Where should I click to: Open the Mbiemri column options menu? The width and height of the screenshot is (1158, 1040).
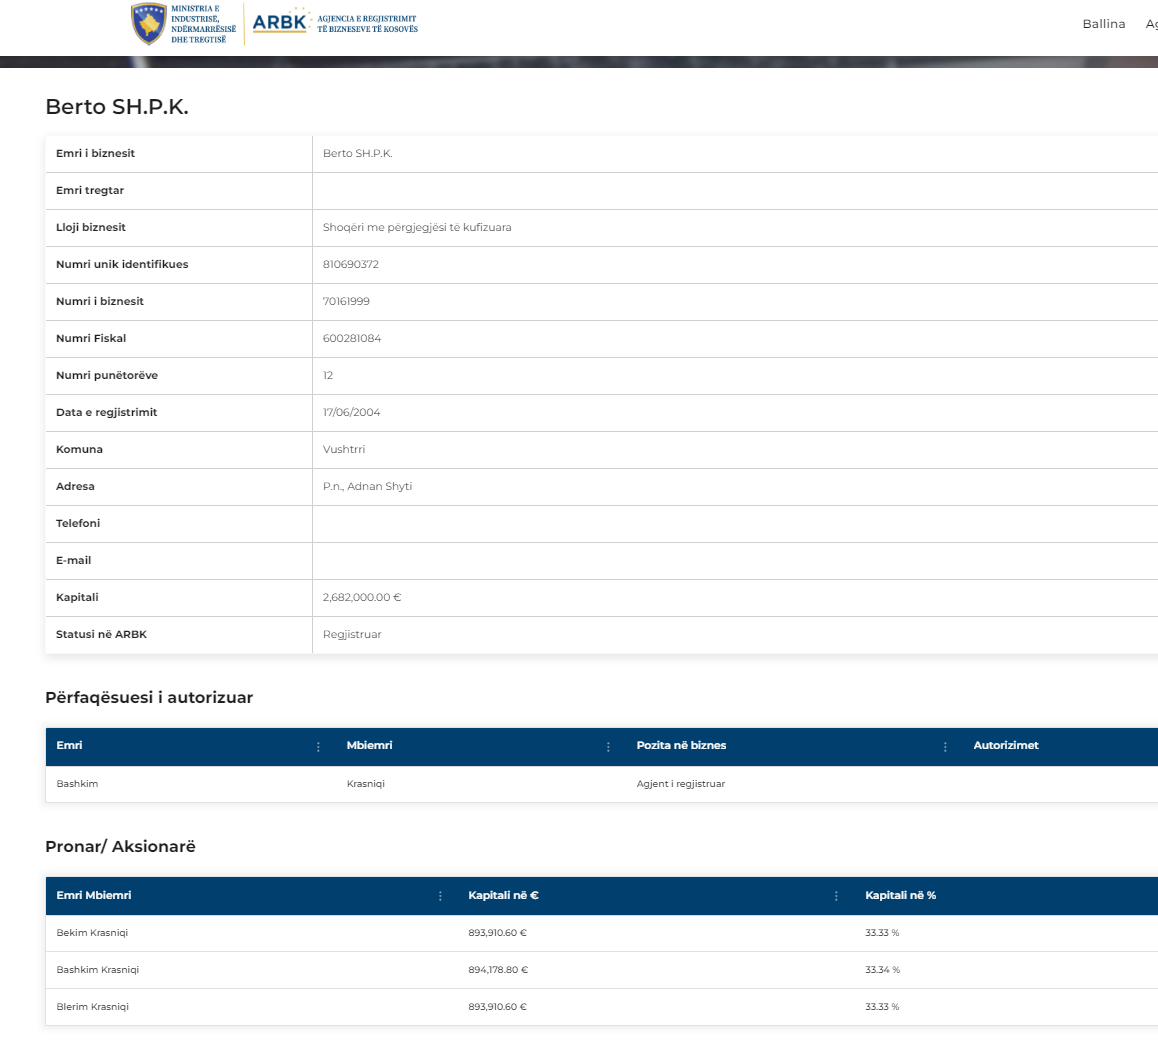tap(608, 747)
